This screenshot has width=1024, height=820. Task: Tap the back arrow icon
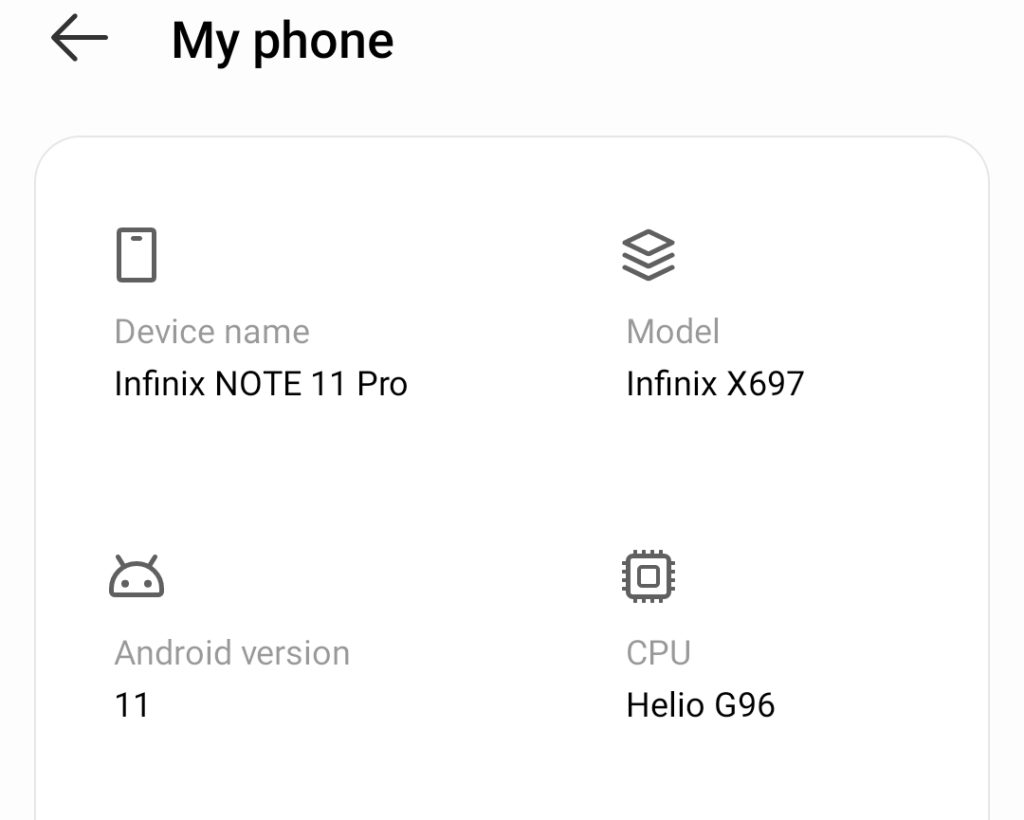pos(80,39)
